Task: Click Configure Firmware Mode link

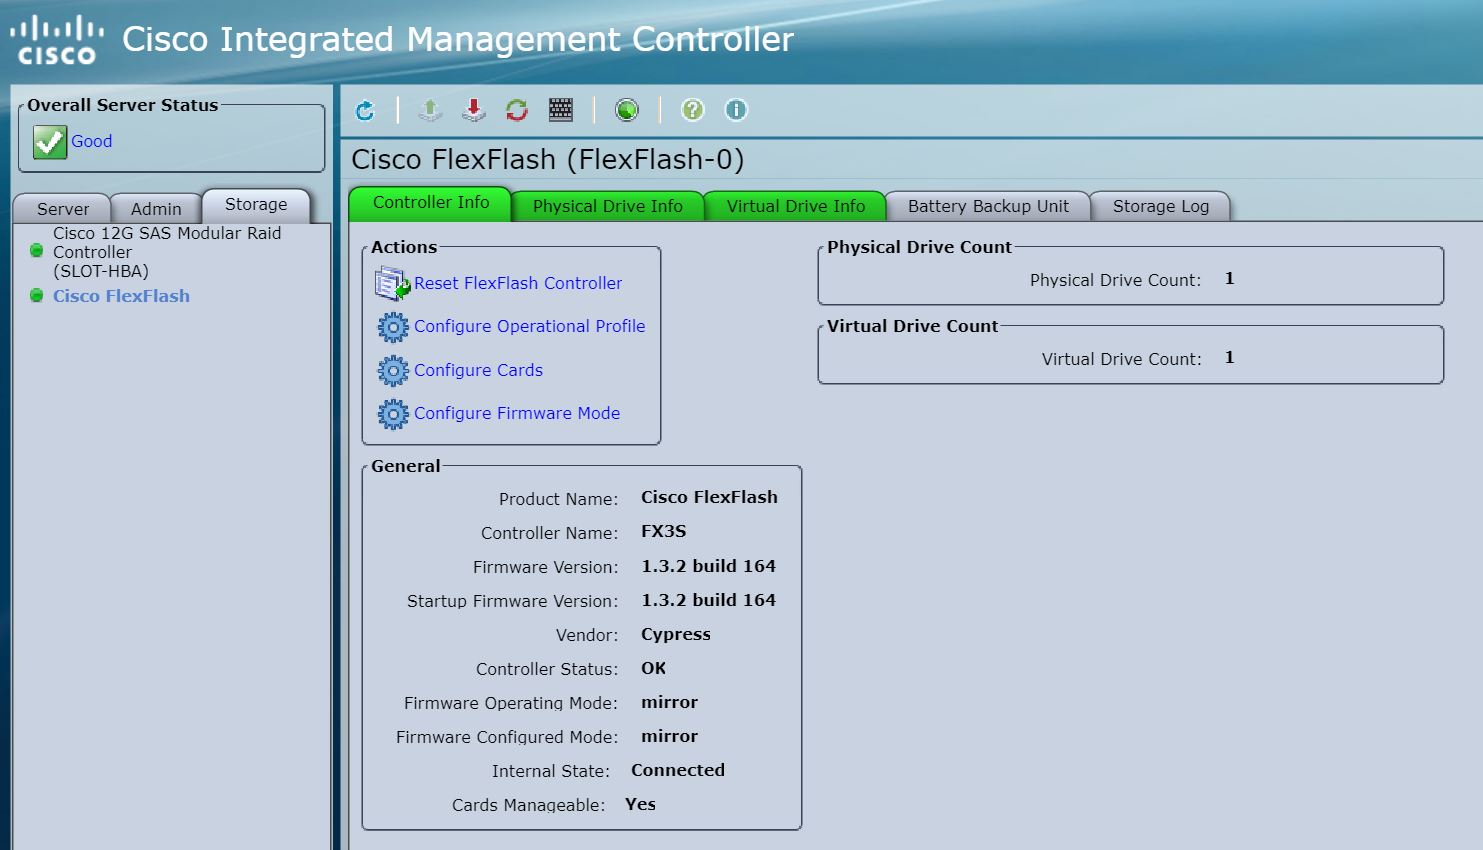Action: point(517,413)
